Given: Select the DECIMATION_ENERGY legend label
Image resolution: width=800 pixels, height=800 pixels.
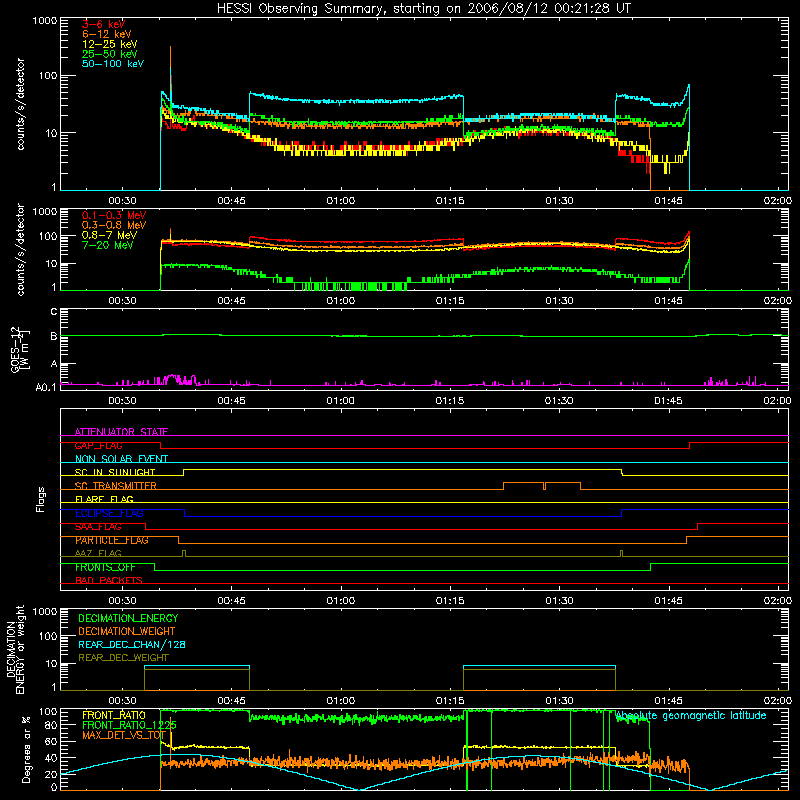Looking at the screenshot, I should [128, 618].
